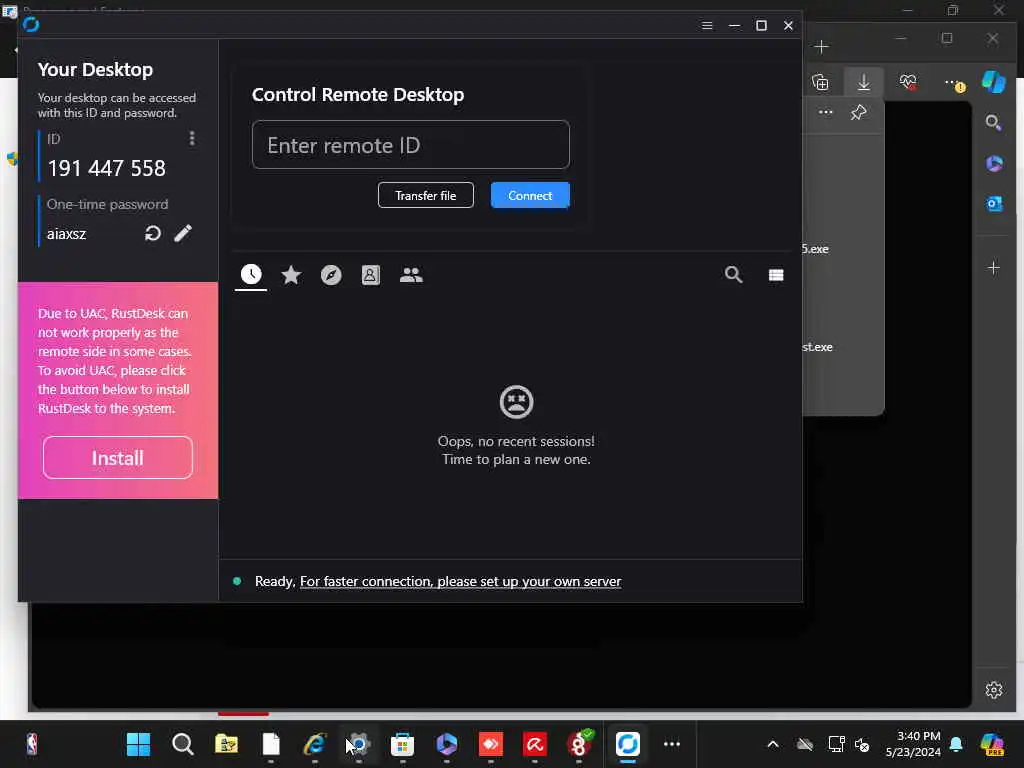The image size is (1024, 768).
Task: Open Microsoft 365 in the Edge sidebar
Action: click(994, 163)
